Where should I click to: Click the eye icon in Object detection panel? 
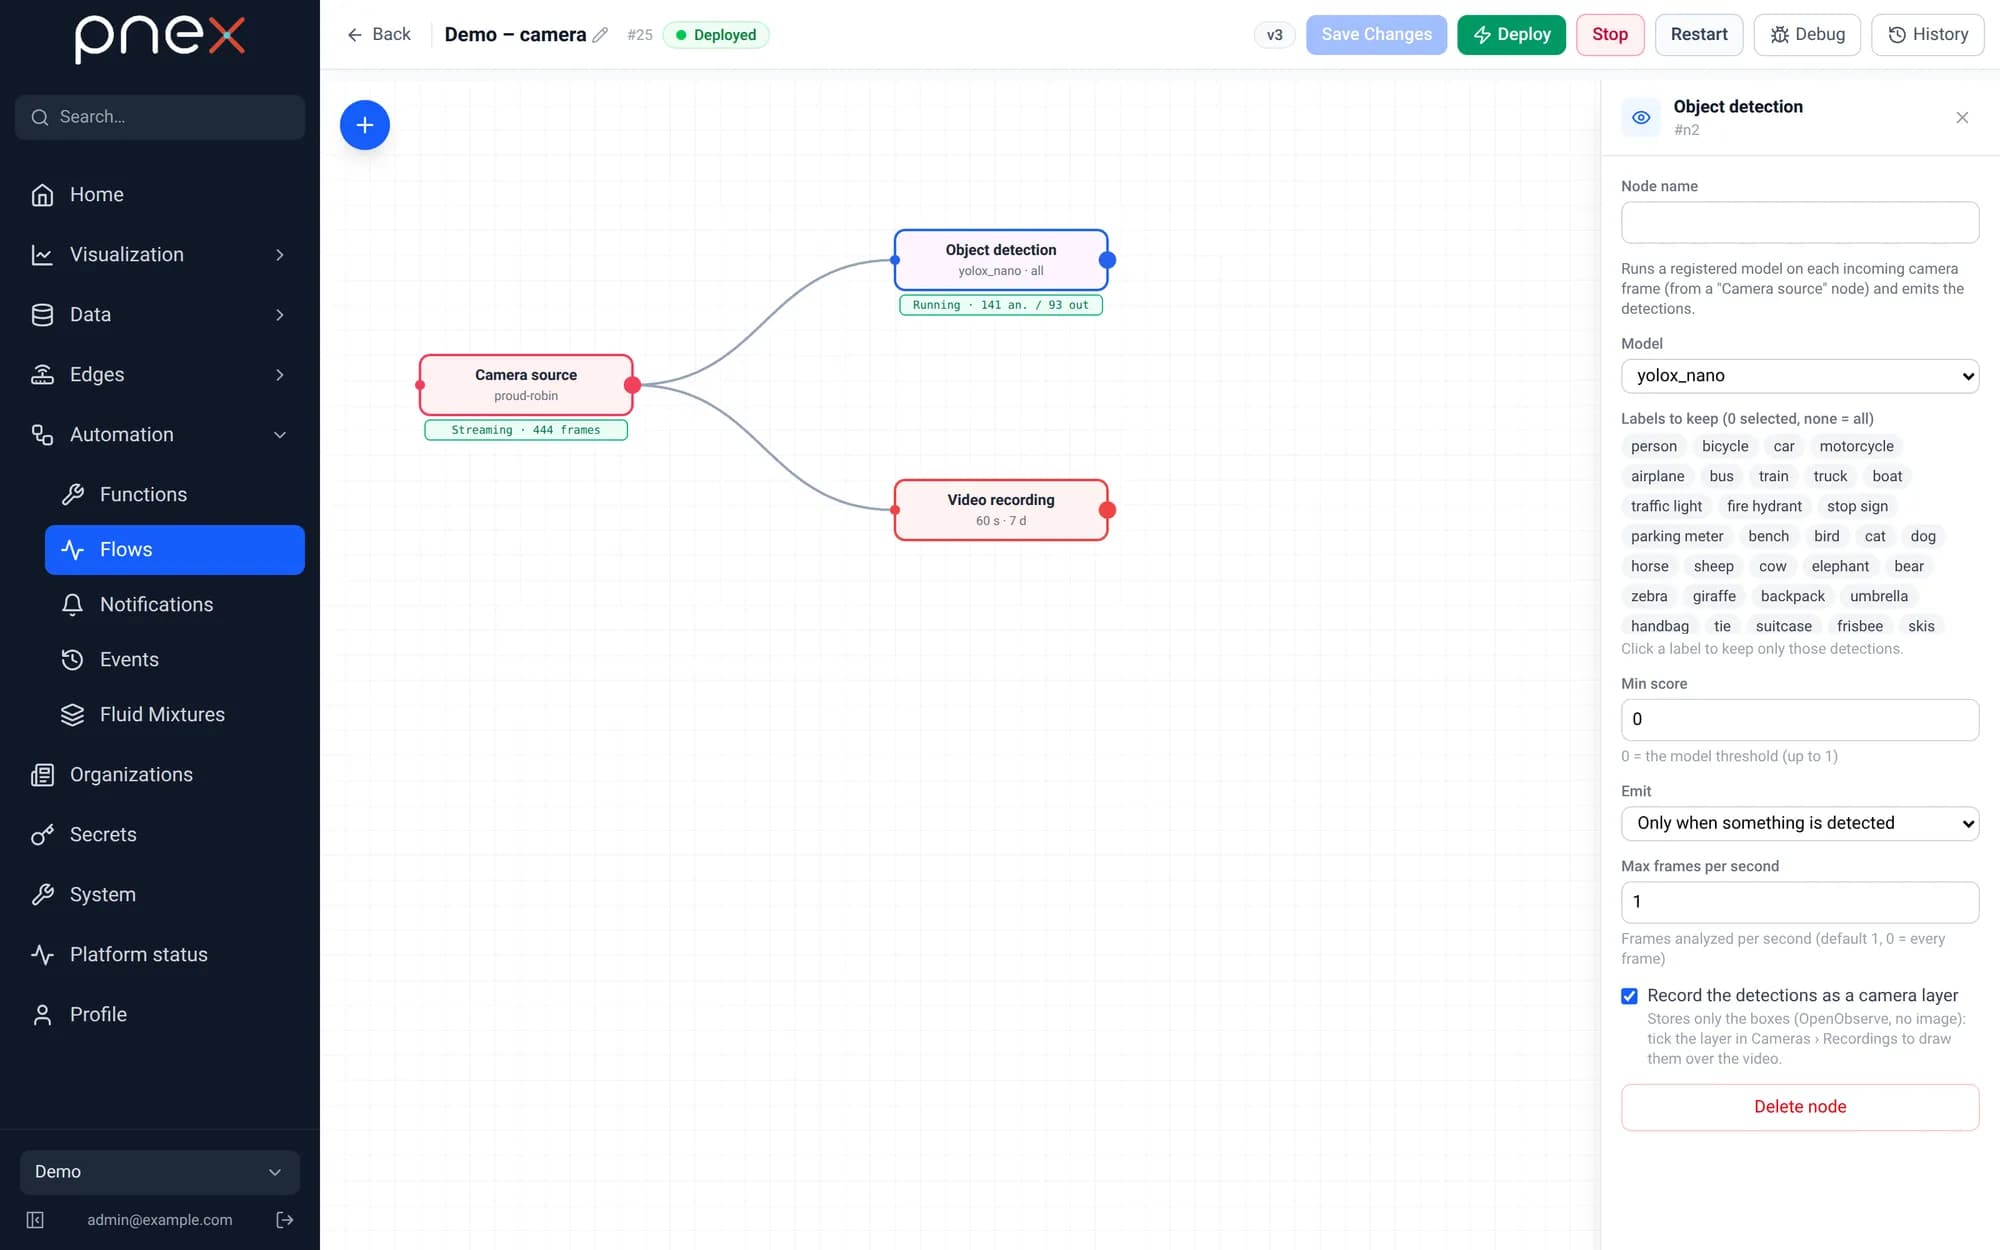coord(1641,118)
